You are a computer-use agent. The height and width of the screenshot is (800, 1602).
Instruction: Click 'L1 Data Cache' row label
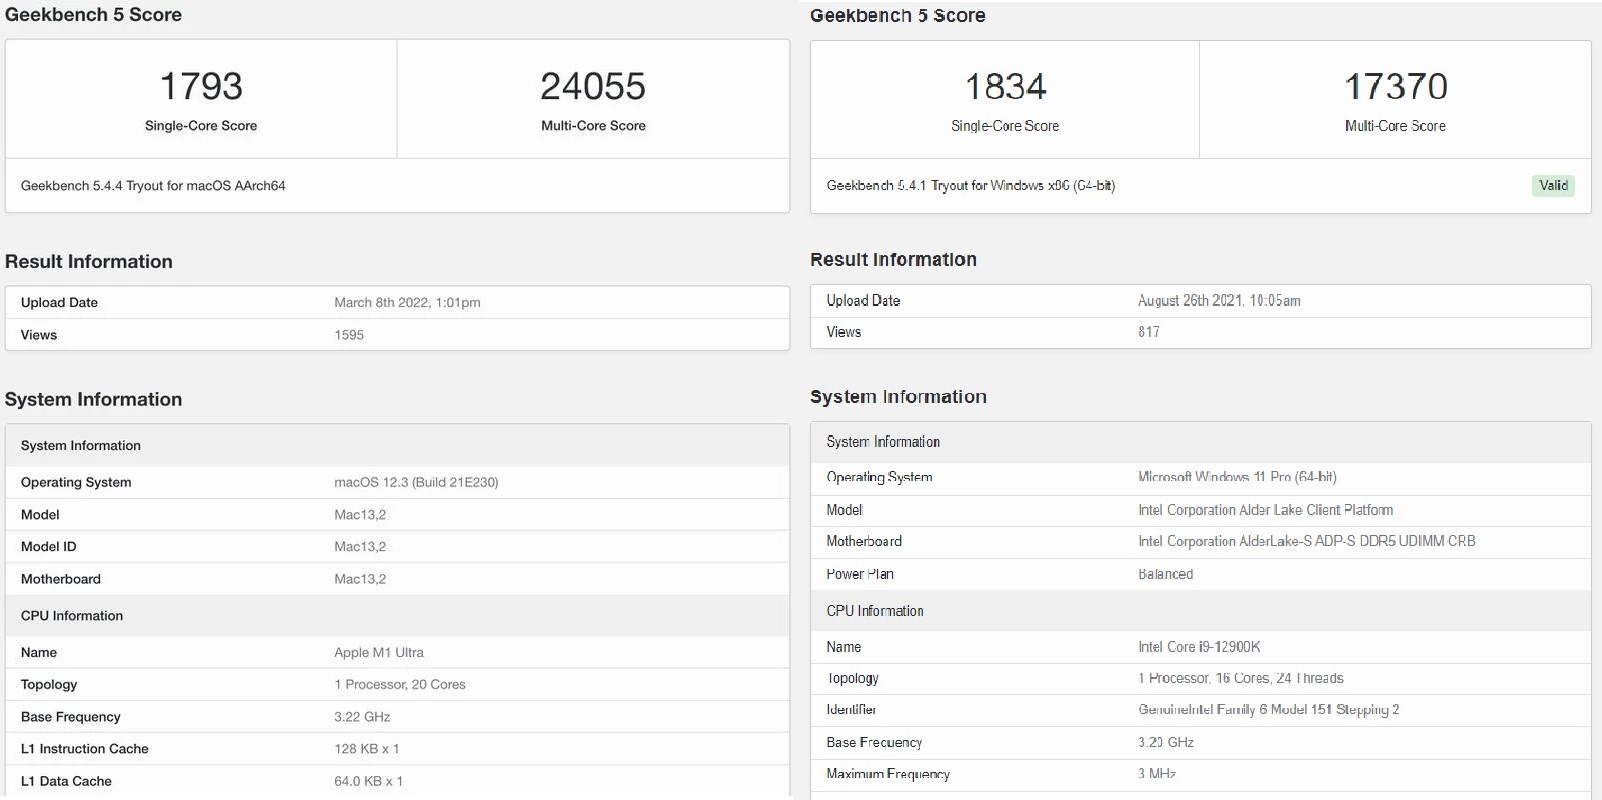coord(66,781)
